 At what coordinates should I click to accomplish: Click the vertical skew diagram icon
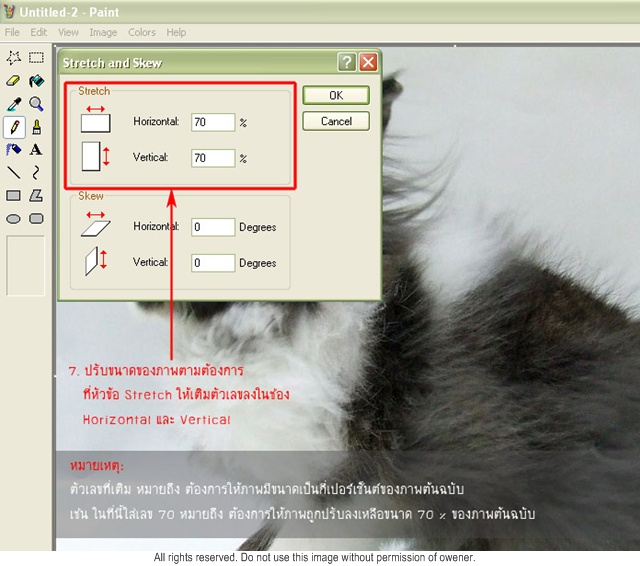coord(96,261)
